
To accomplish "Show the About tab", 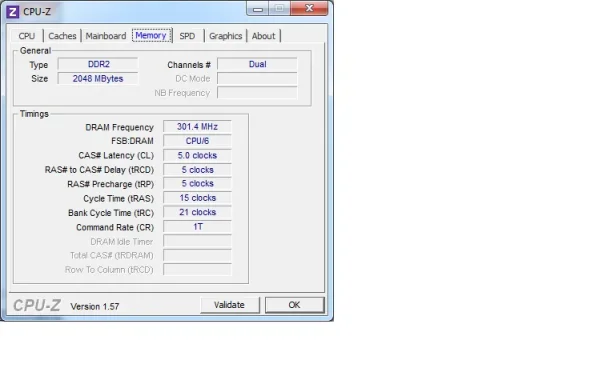I will pos(263,36).
